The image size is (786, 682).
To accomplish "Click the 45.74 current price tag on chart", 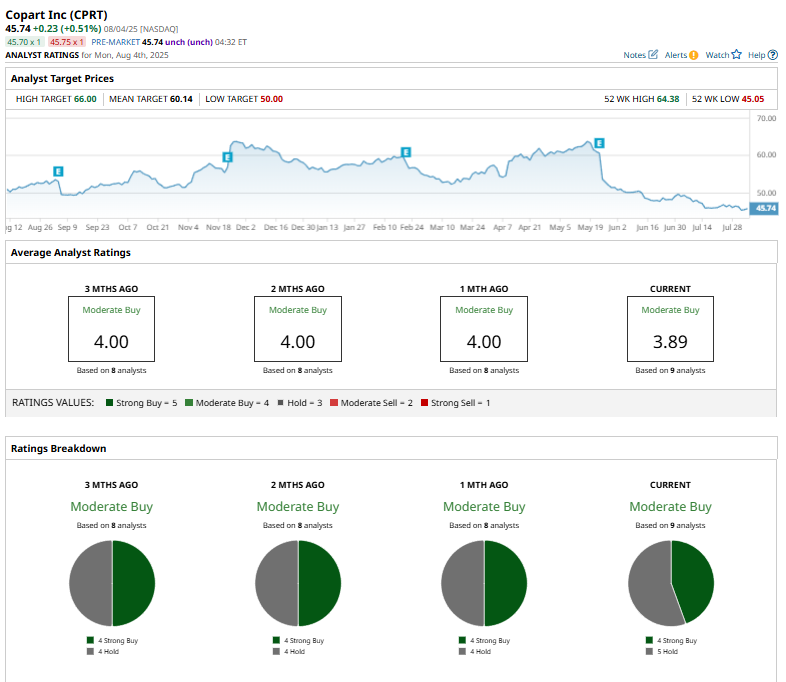I will click(764, 208).
